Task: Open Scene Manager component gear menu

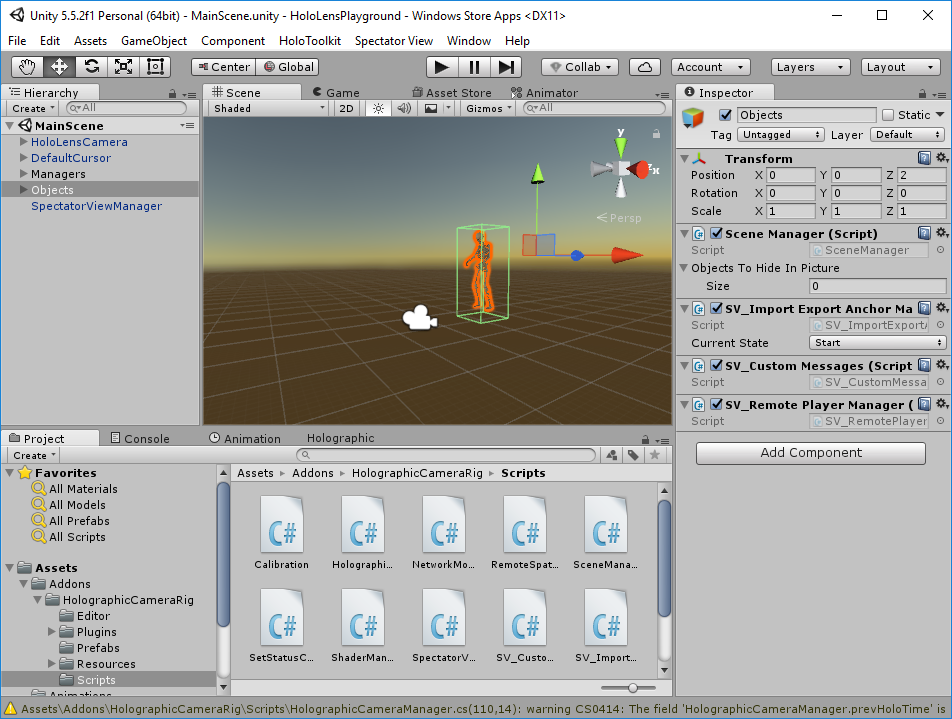Action: click(x=942, y=233)
